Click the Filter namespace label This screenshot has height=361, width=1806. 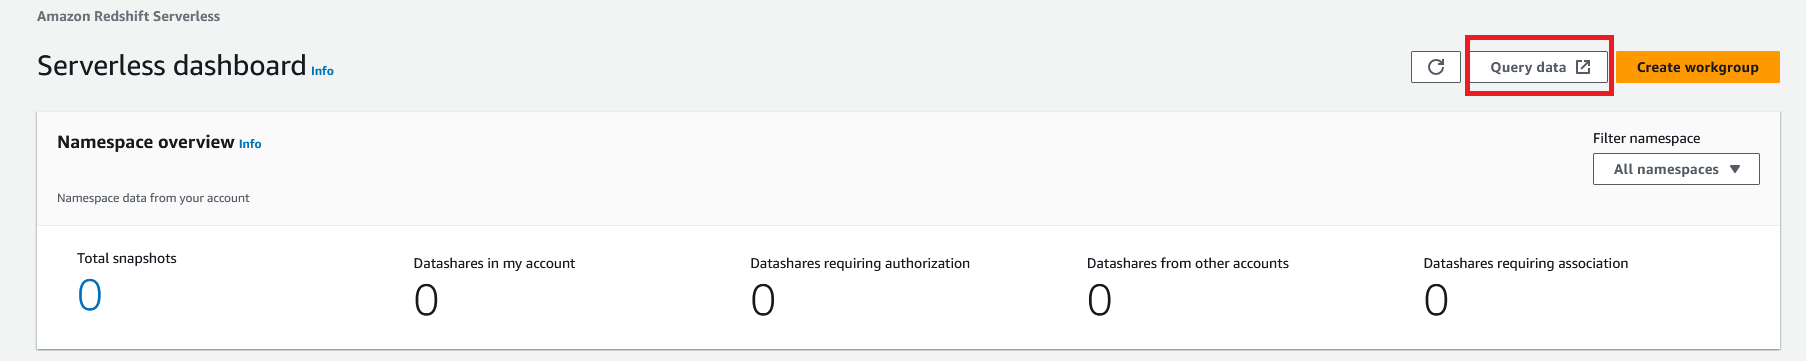[1646, 138]
